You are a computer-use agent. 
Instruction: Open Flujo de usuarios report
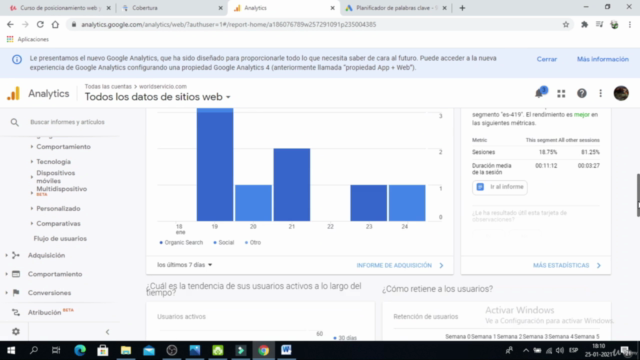pos(60,238)
